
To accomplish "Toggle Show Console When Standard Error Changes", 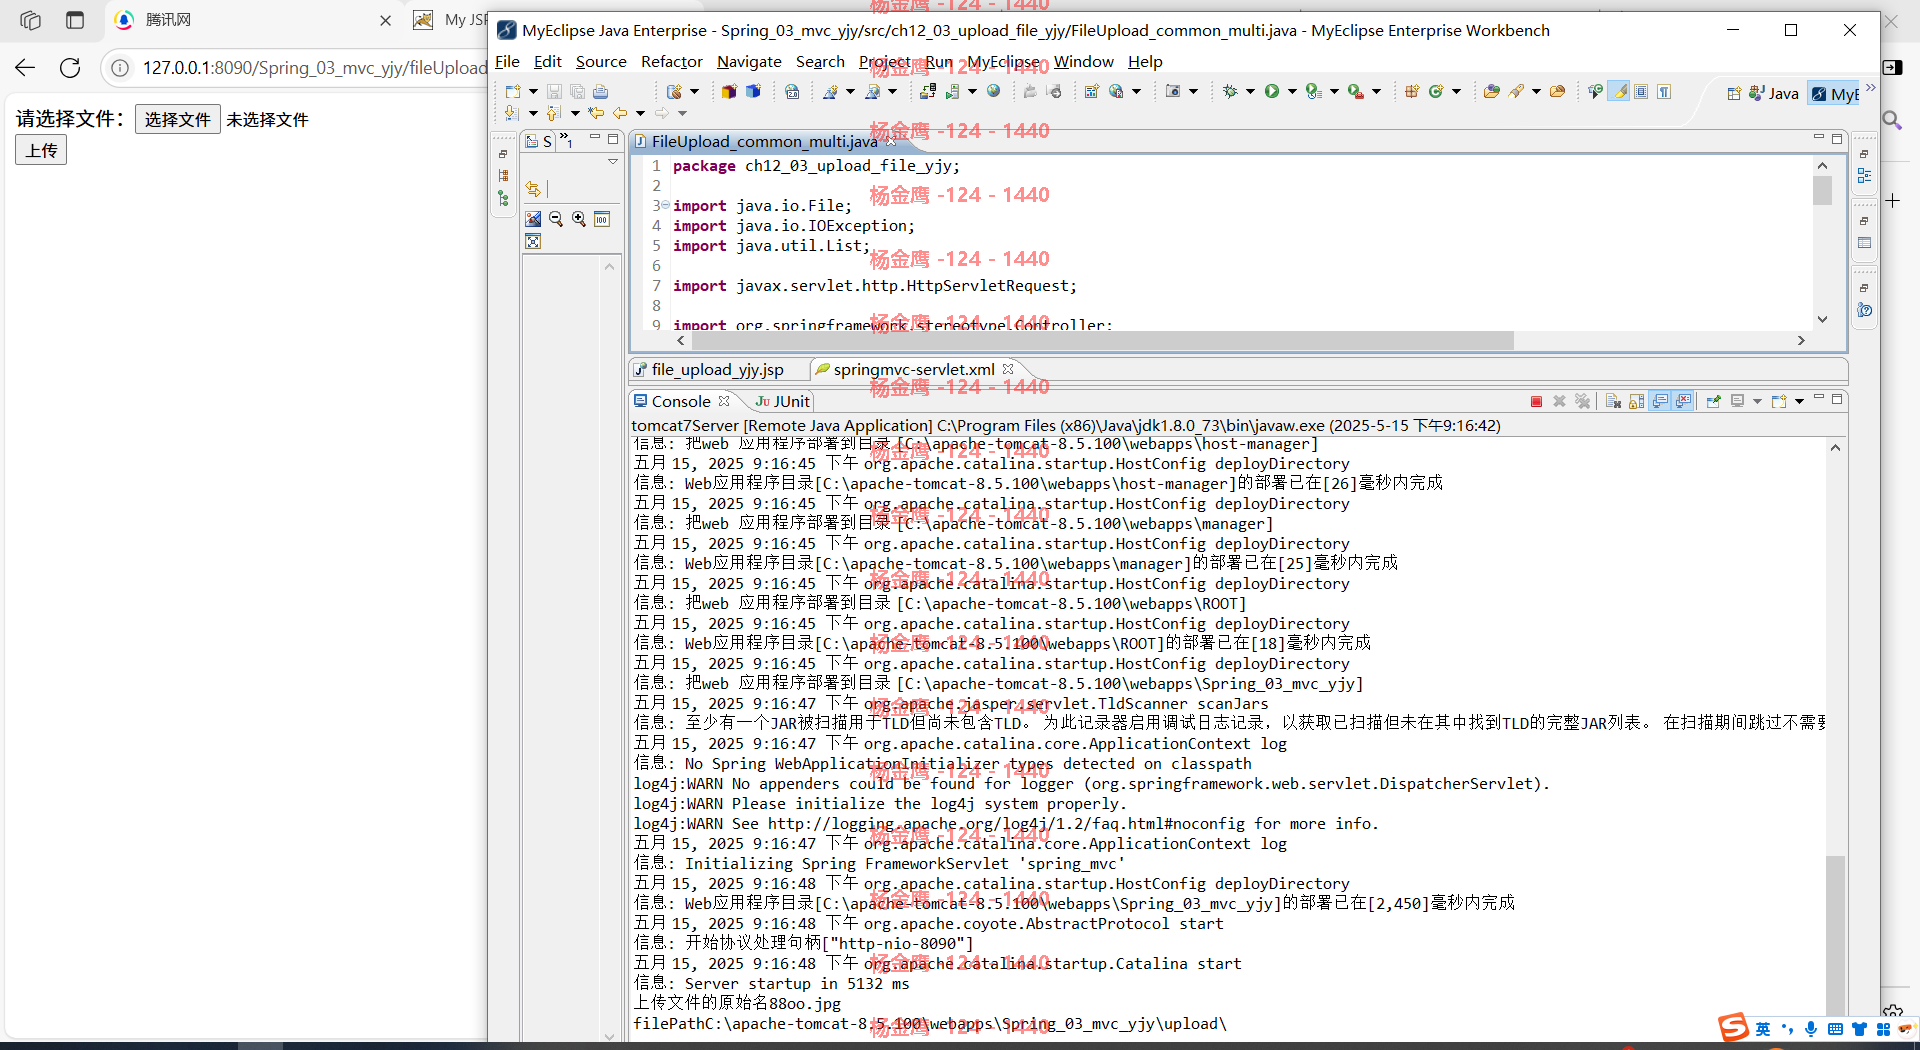I will point(1683,401).
